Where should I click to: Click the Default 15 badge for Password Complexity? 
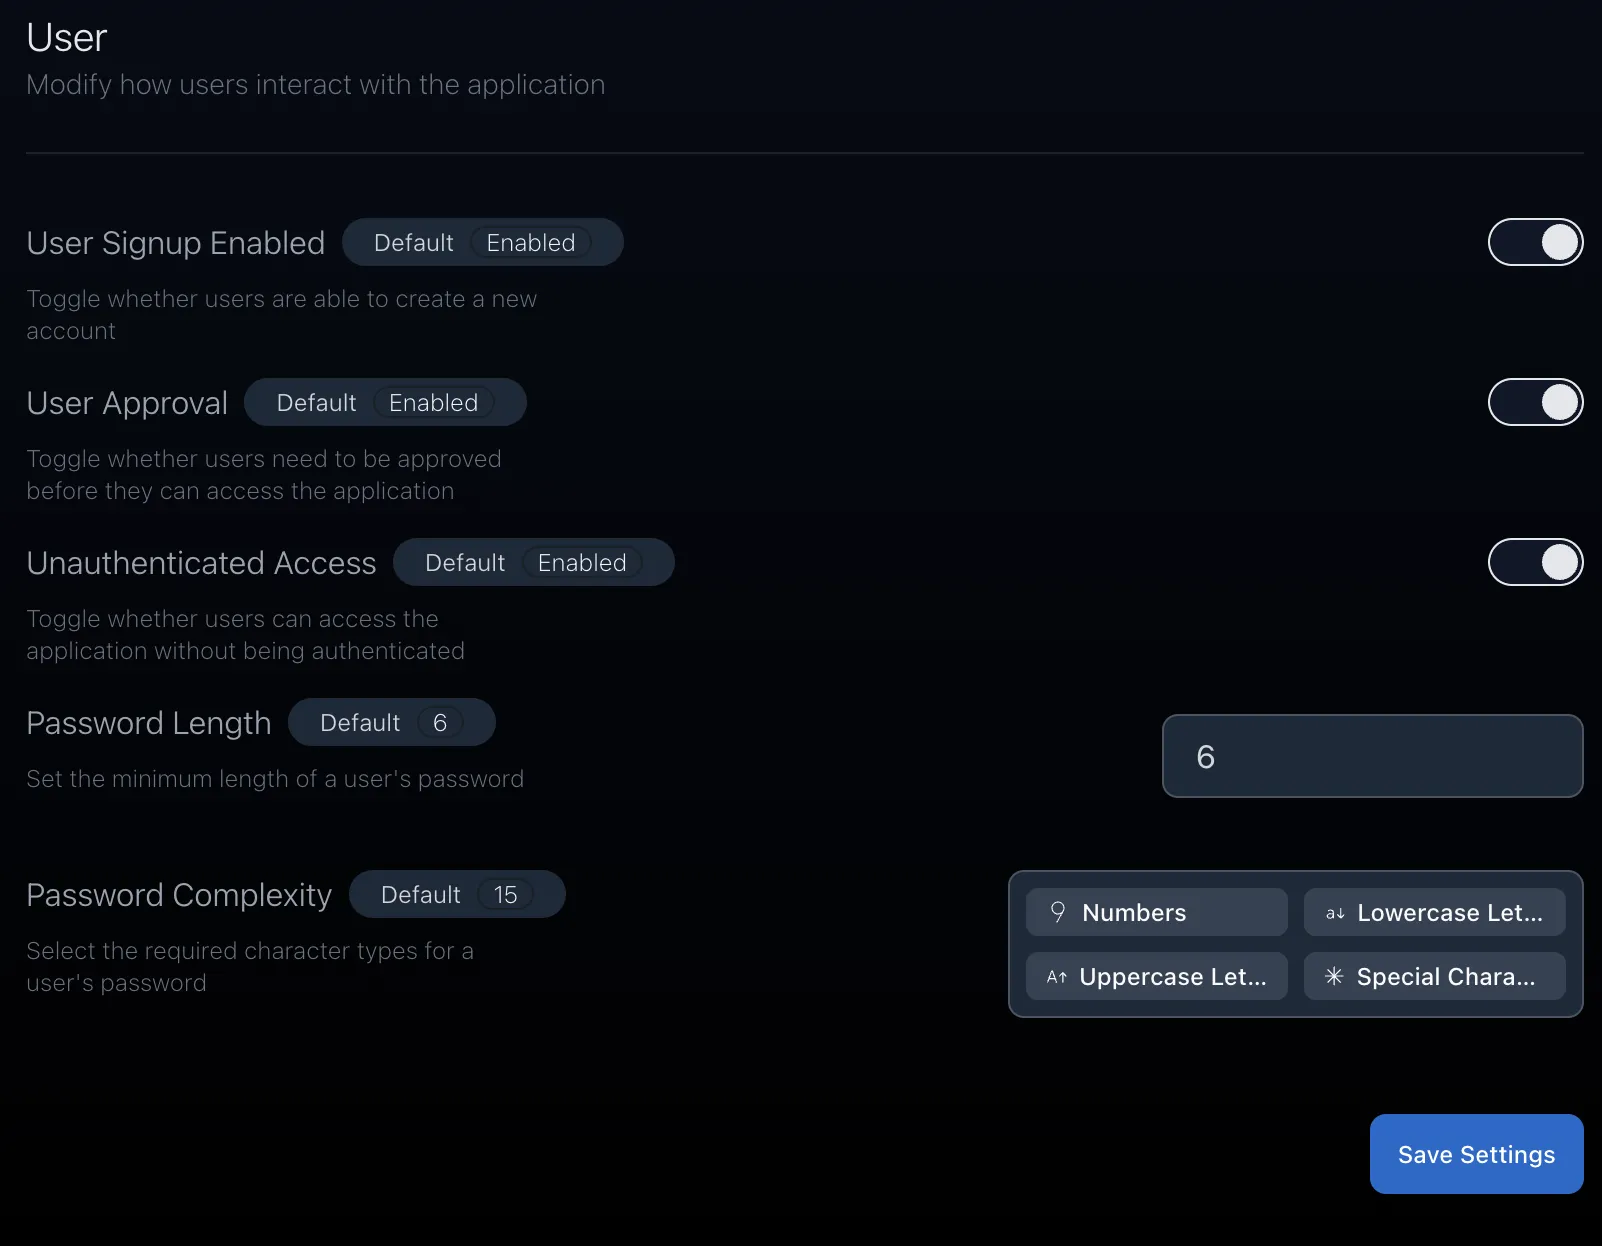(x=457, y=894)
